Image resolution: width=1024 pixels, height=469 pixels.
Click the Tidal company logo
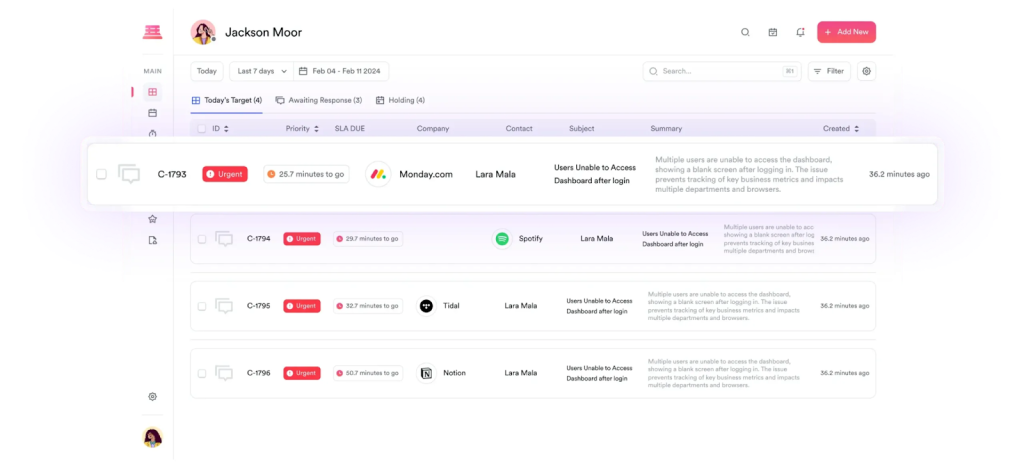pos(426,306)
